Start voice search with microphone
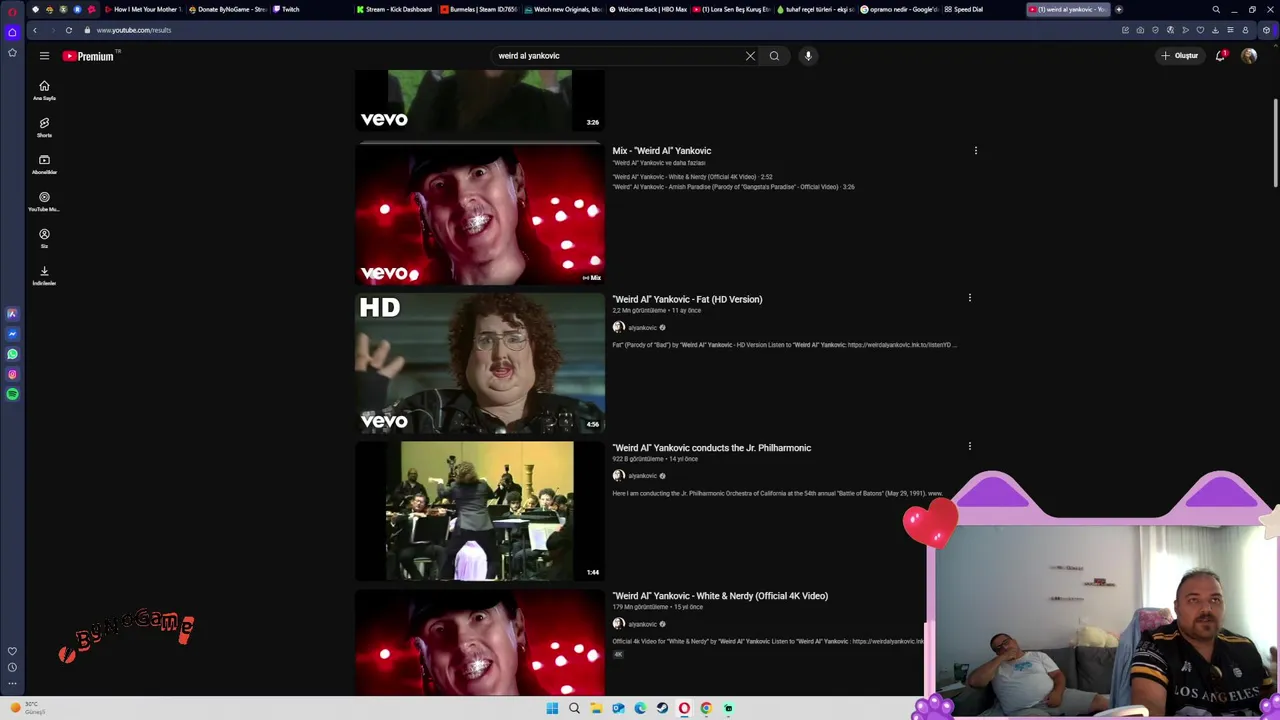 coord(808,56)
